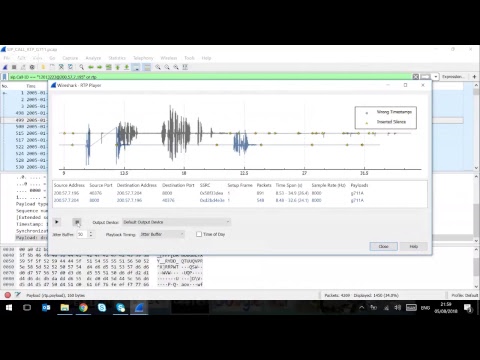Reload the capture file from the toolbar
Image resolution: width=480 pixels, height=360 pixels.
click(x=70, y=67)
